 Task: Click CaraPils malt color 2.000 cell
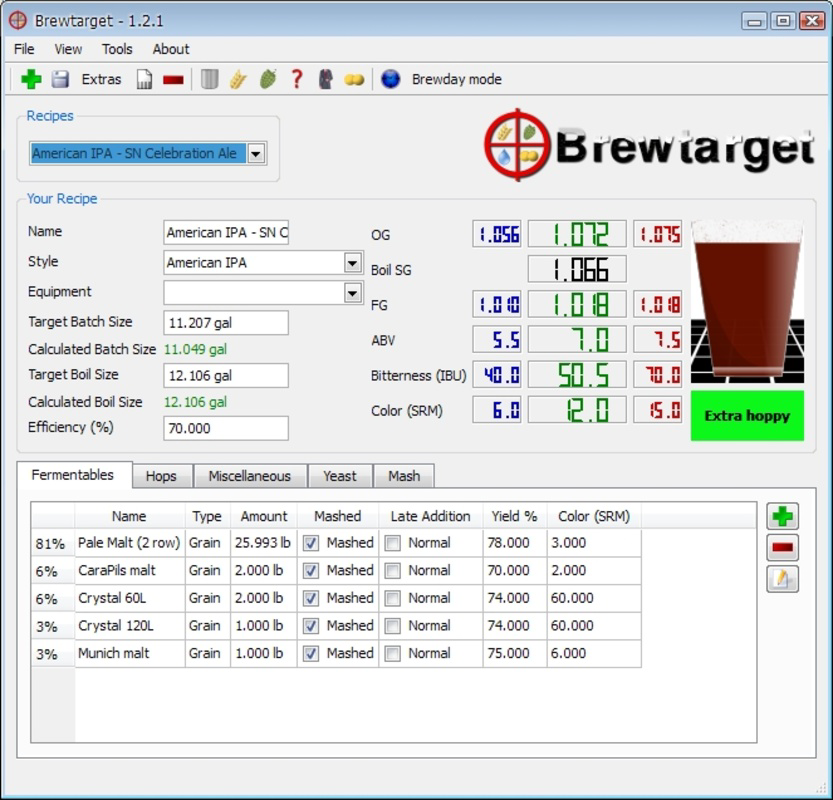pos(594,571)
